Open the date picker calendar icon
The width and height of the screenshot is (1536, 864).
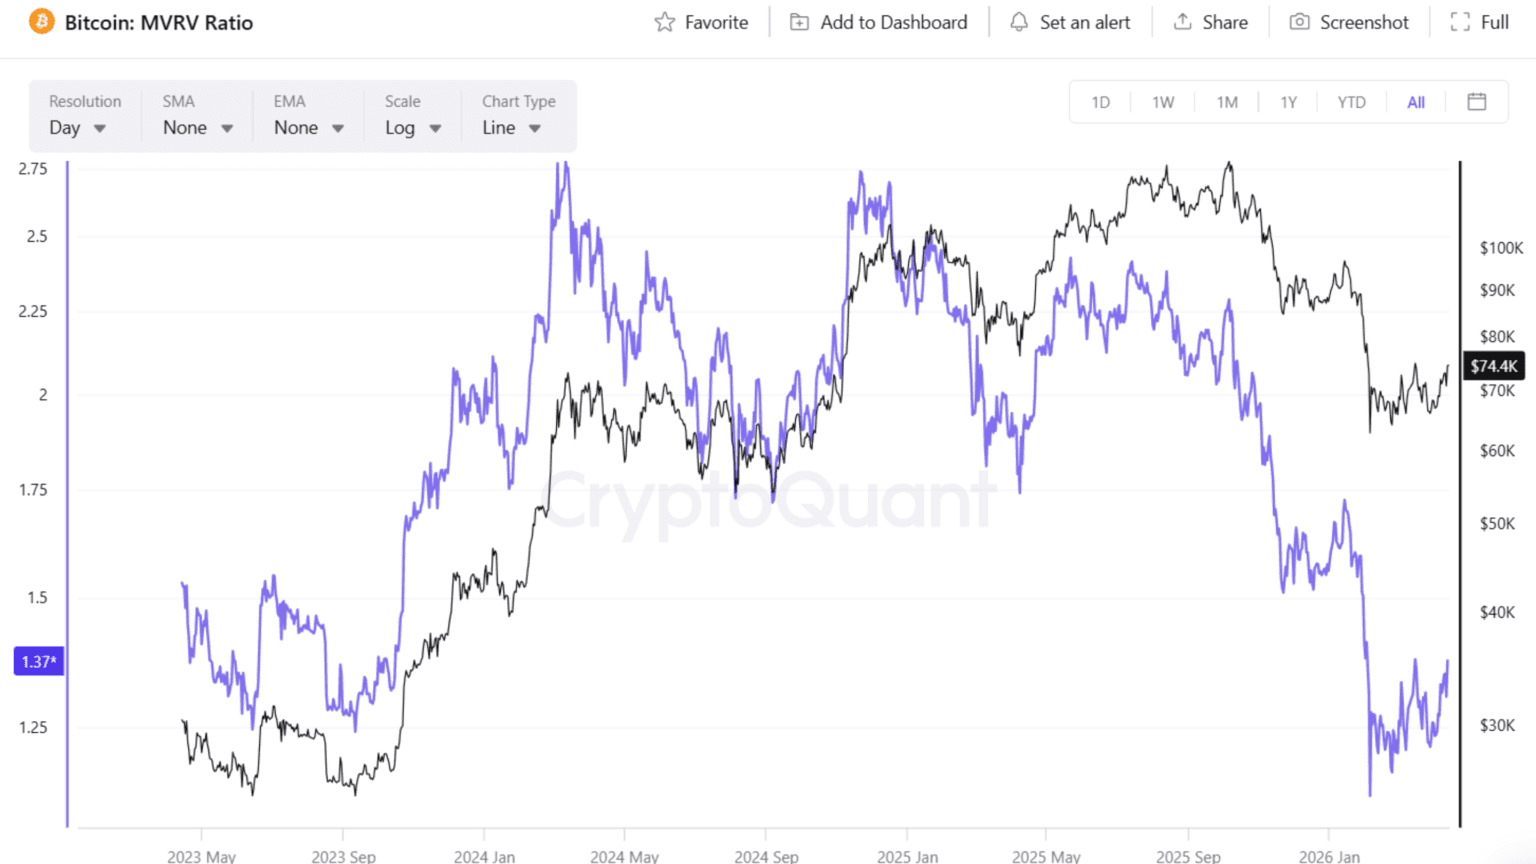(x=1477, y=102)
